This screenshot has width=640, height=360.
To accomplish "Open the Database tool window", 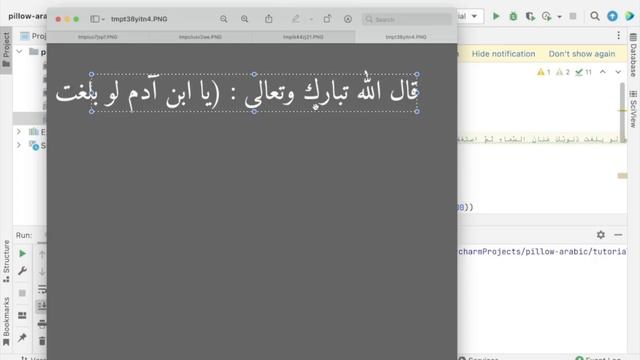I will point(633,55).
